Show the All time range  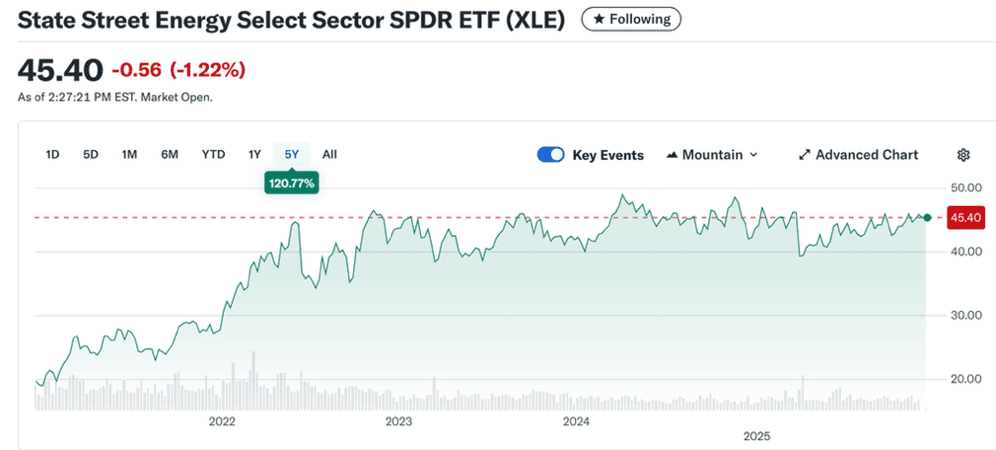[330, 154]
